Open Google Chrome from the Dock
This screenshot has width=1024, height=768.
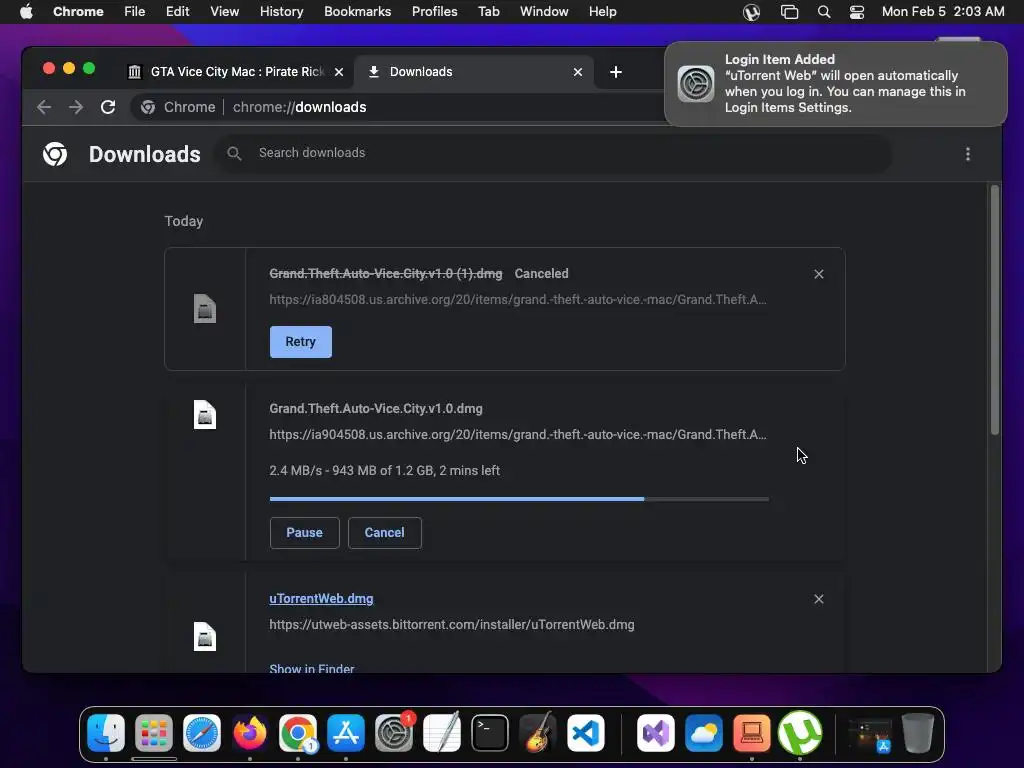298,733
